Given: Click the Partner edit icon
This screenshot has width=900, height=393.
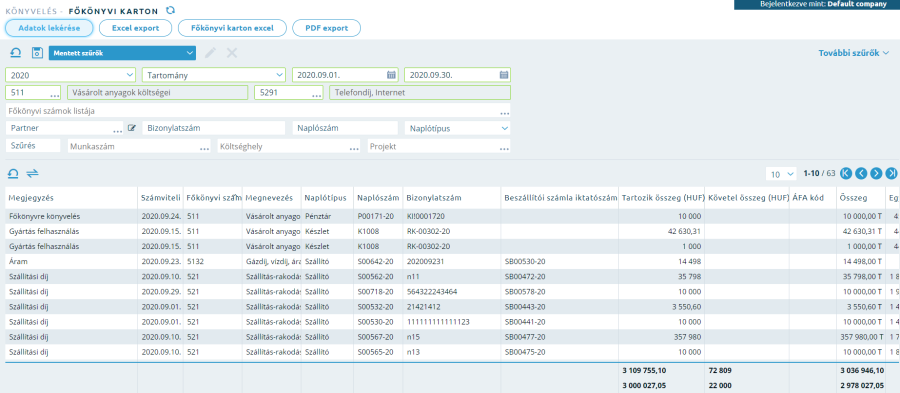Looking at the screenshot, I should (132, 128).
